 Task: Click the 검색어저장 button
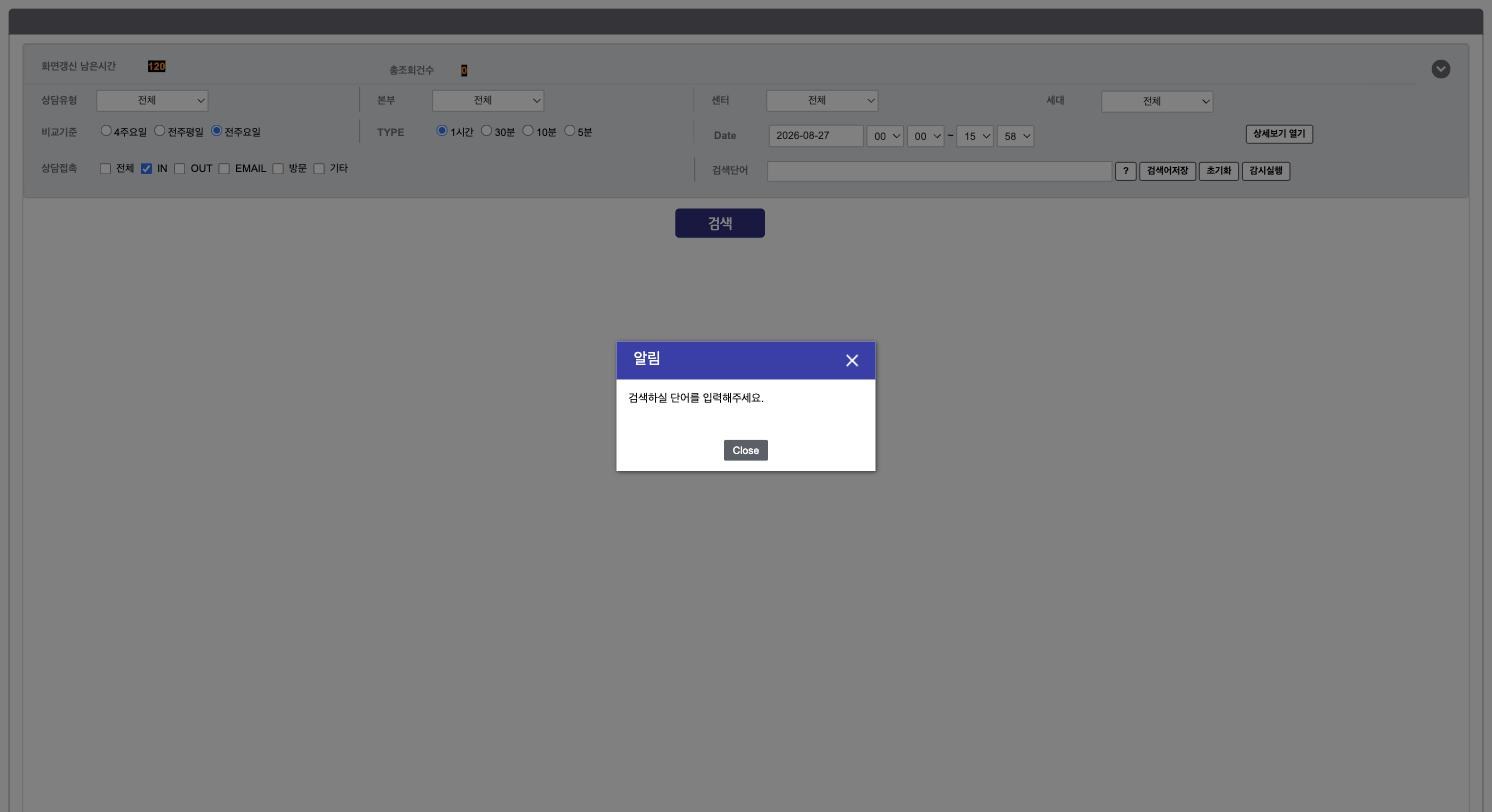click(1168, 171)
